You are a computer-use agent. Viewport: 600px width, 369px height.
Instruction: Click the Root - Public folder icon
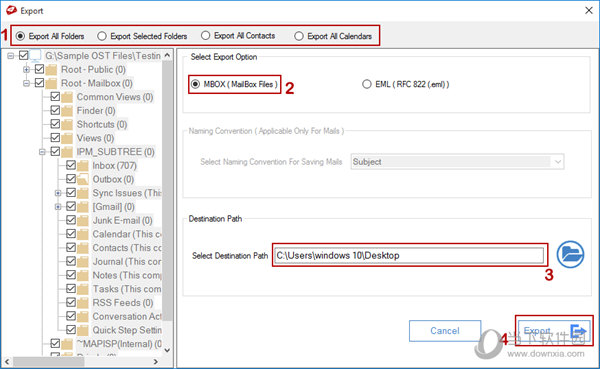pyautogui.click(x=51, y=70)
